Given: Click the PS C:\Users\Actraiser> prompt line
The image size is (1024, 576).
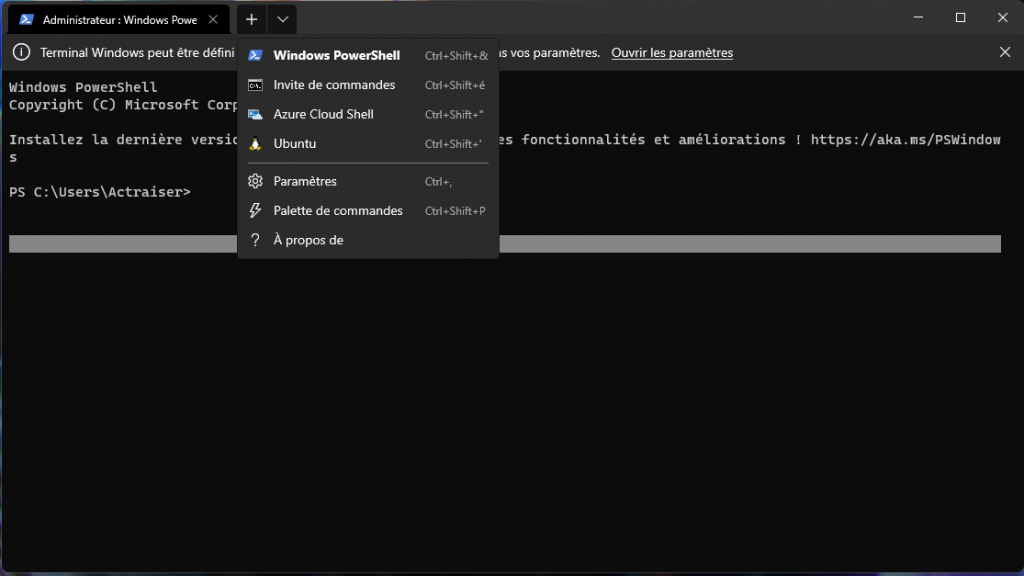Looking at the screenshot, I should (x=100, y=192).
